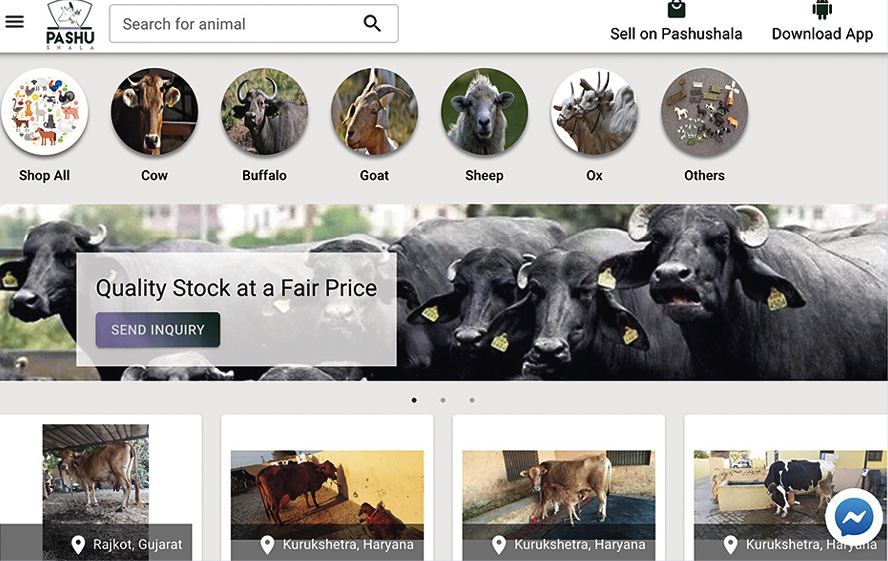Image resolution: width=888 pixels, height=561 pixels.
Task: Focus the Search for animal field
Action: 254,24
